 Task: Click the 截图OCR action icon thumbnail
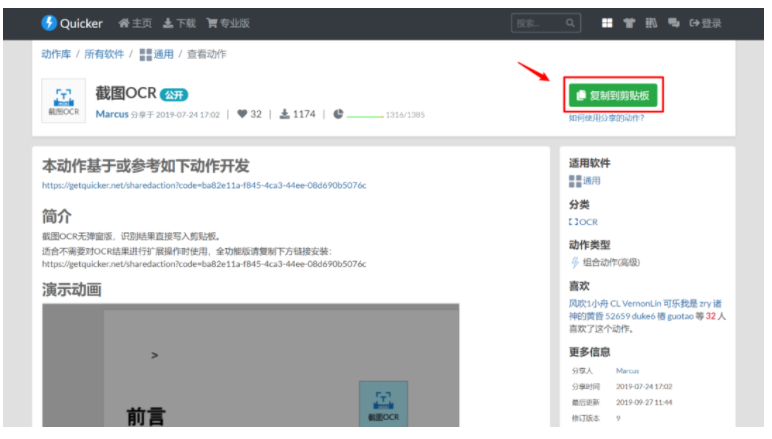coord(64,101)
